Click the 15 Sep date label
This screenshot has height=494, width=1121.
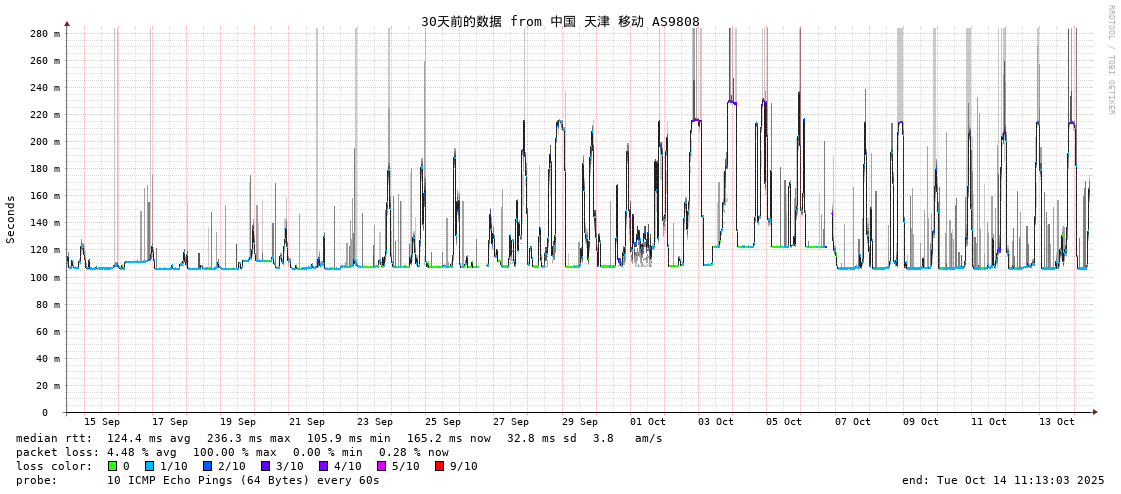click(101, 422)
